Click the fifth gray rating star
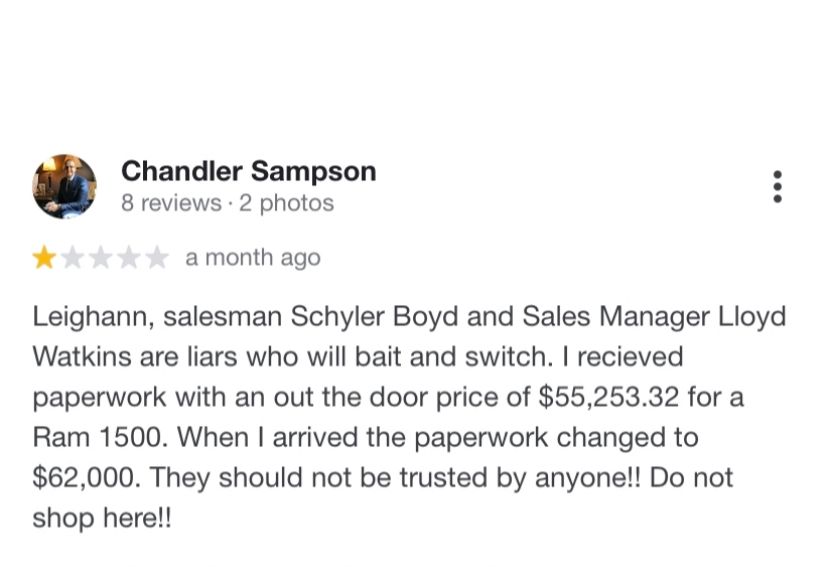Viewport: 828px width, 567px height. [156, 259]
